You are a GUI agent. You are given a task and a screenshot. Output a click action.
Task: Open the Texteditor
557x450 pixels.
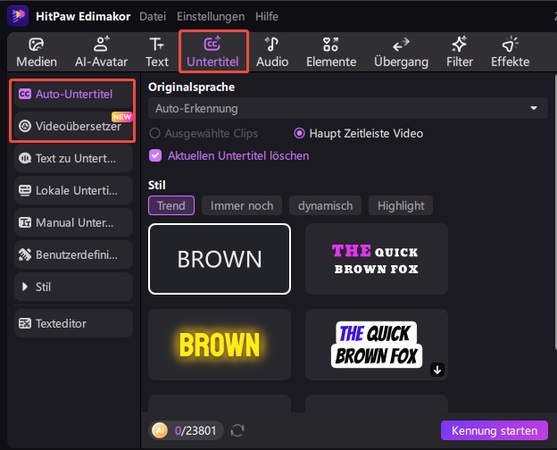[x=74, y=323]
